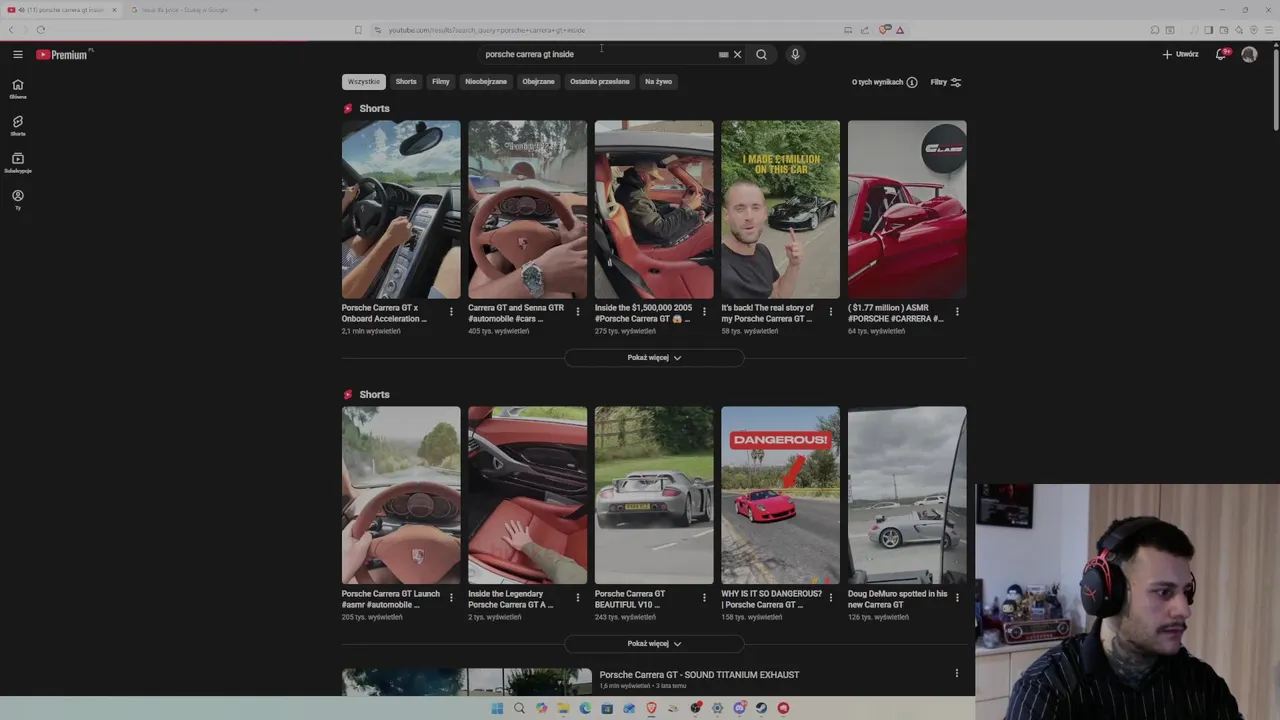Open Porsche Carrera GT - SOUND TITANIUM EXHAUST title

[699, 675]
